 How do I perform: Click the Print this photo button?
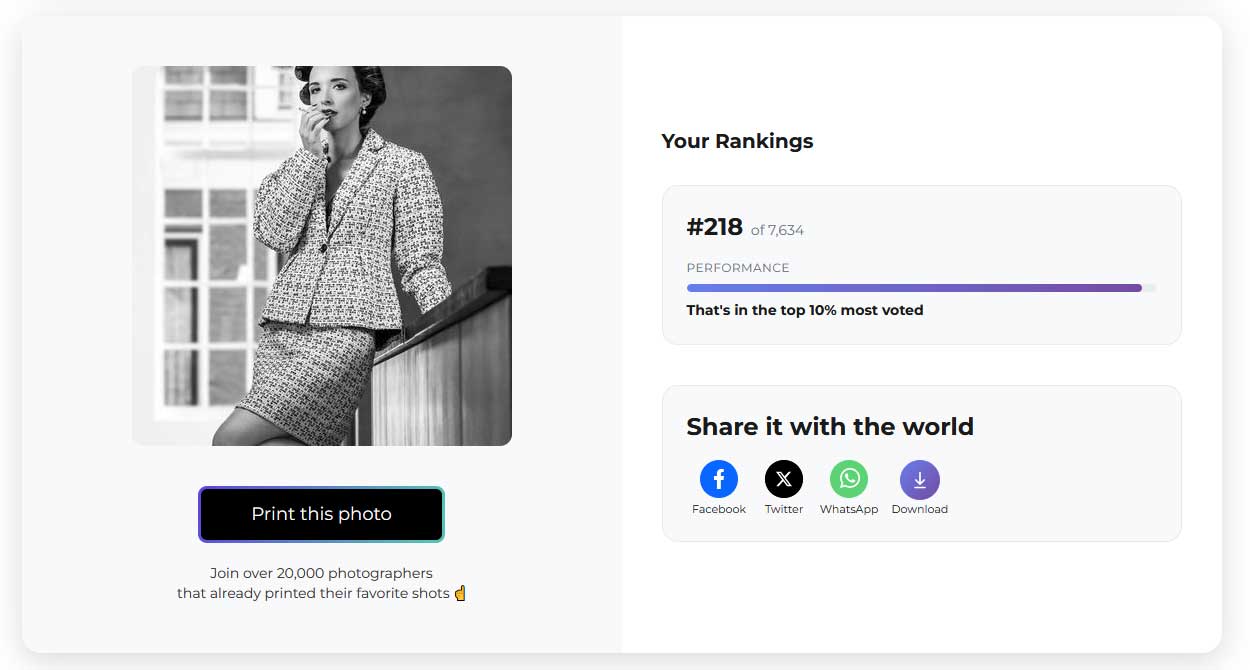(321, 514)
